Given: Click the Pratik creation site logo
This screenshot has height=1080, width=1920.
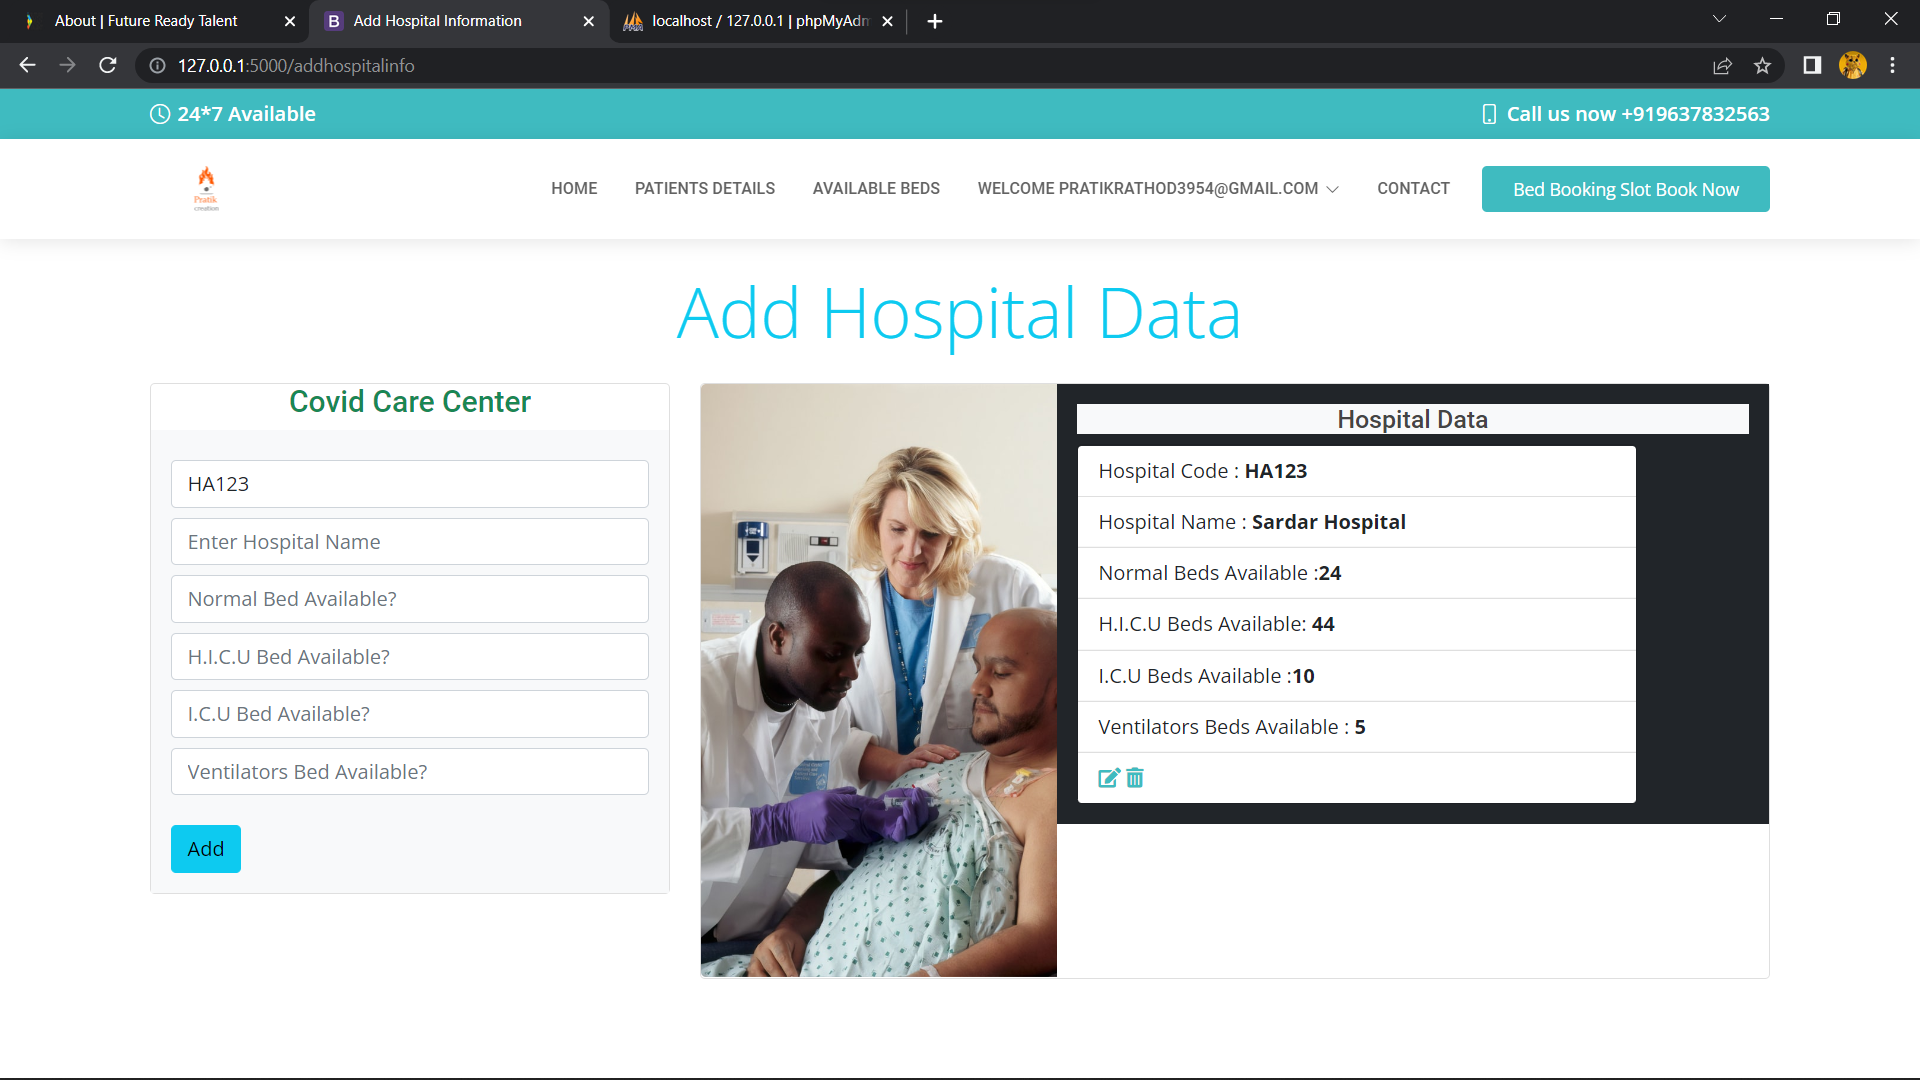Looking at the screenshot, I should click(x=206, y=188).
